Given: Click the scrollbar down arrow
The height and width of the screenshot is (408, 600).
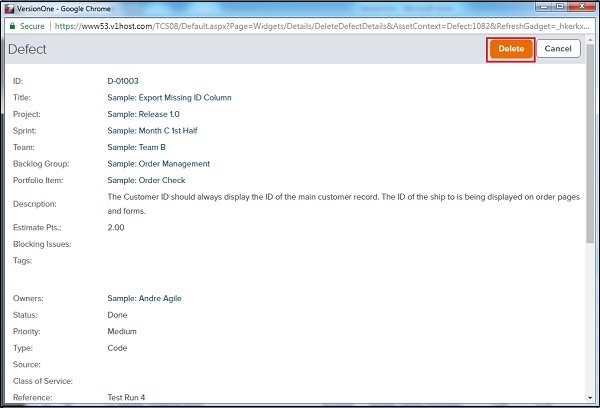Looking at the screenshot, I should 591,401.
